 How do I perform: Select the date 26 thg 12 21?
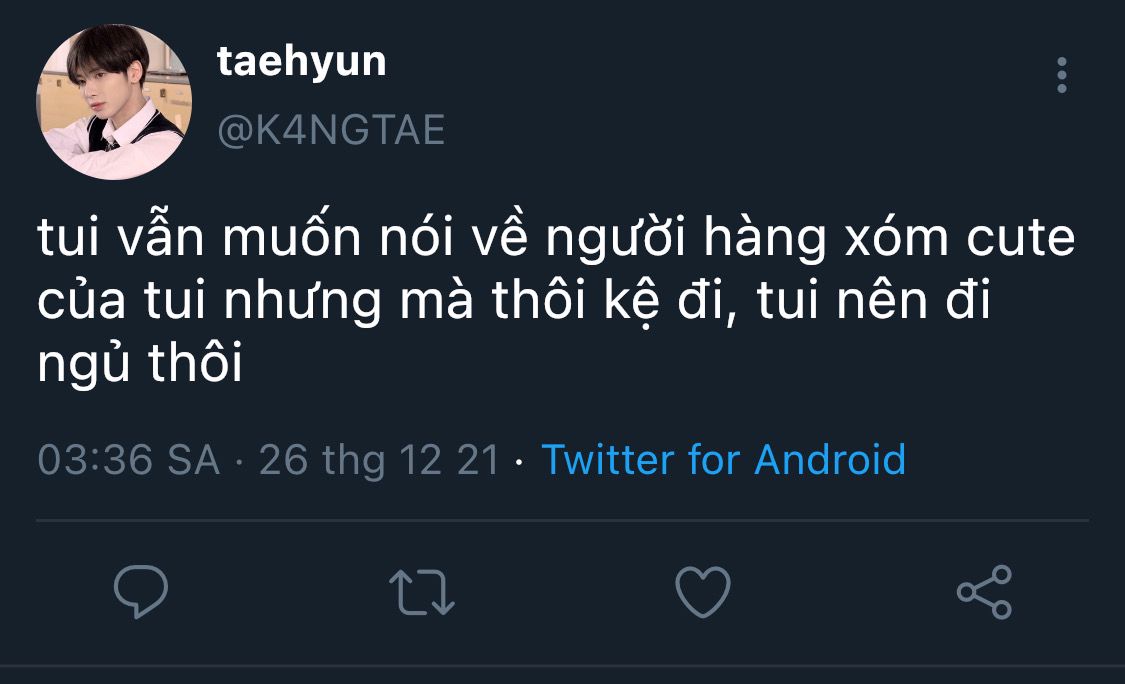tap(378, 460)
